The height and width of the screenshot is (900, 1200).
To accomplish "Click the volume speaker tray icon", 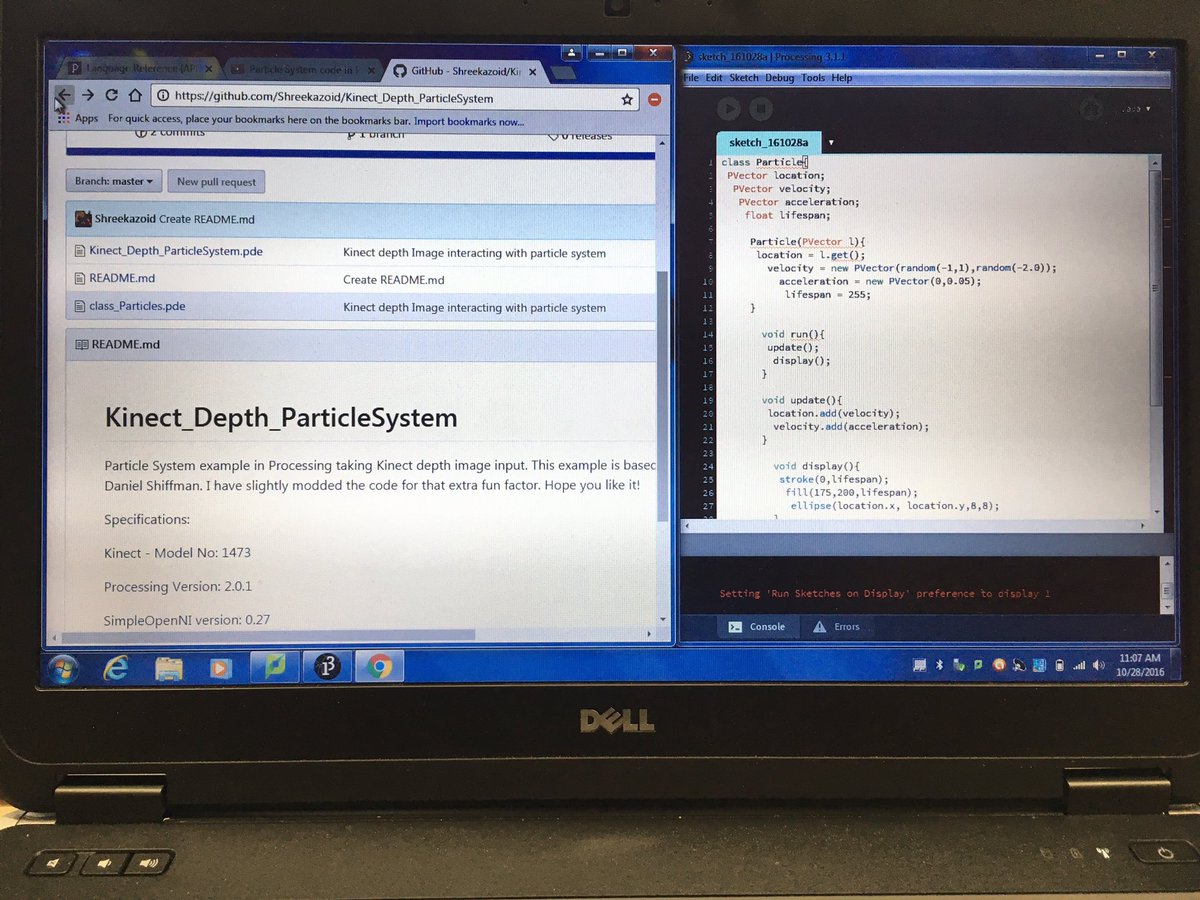I will 1100,665.
